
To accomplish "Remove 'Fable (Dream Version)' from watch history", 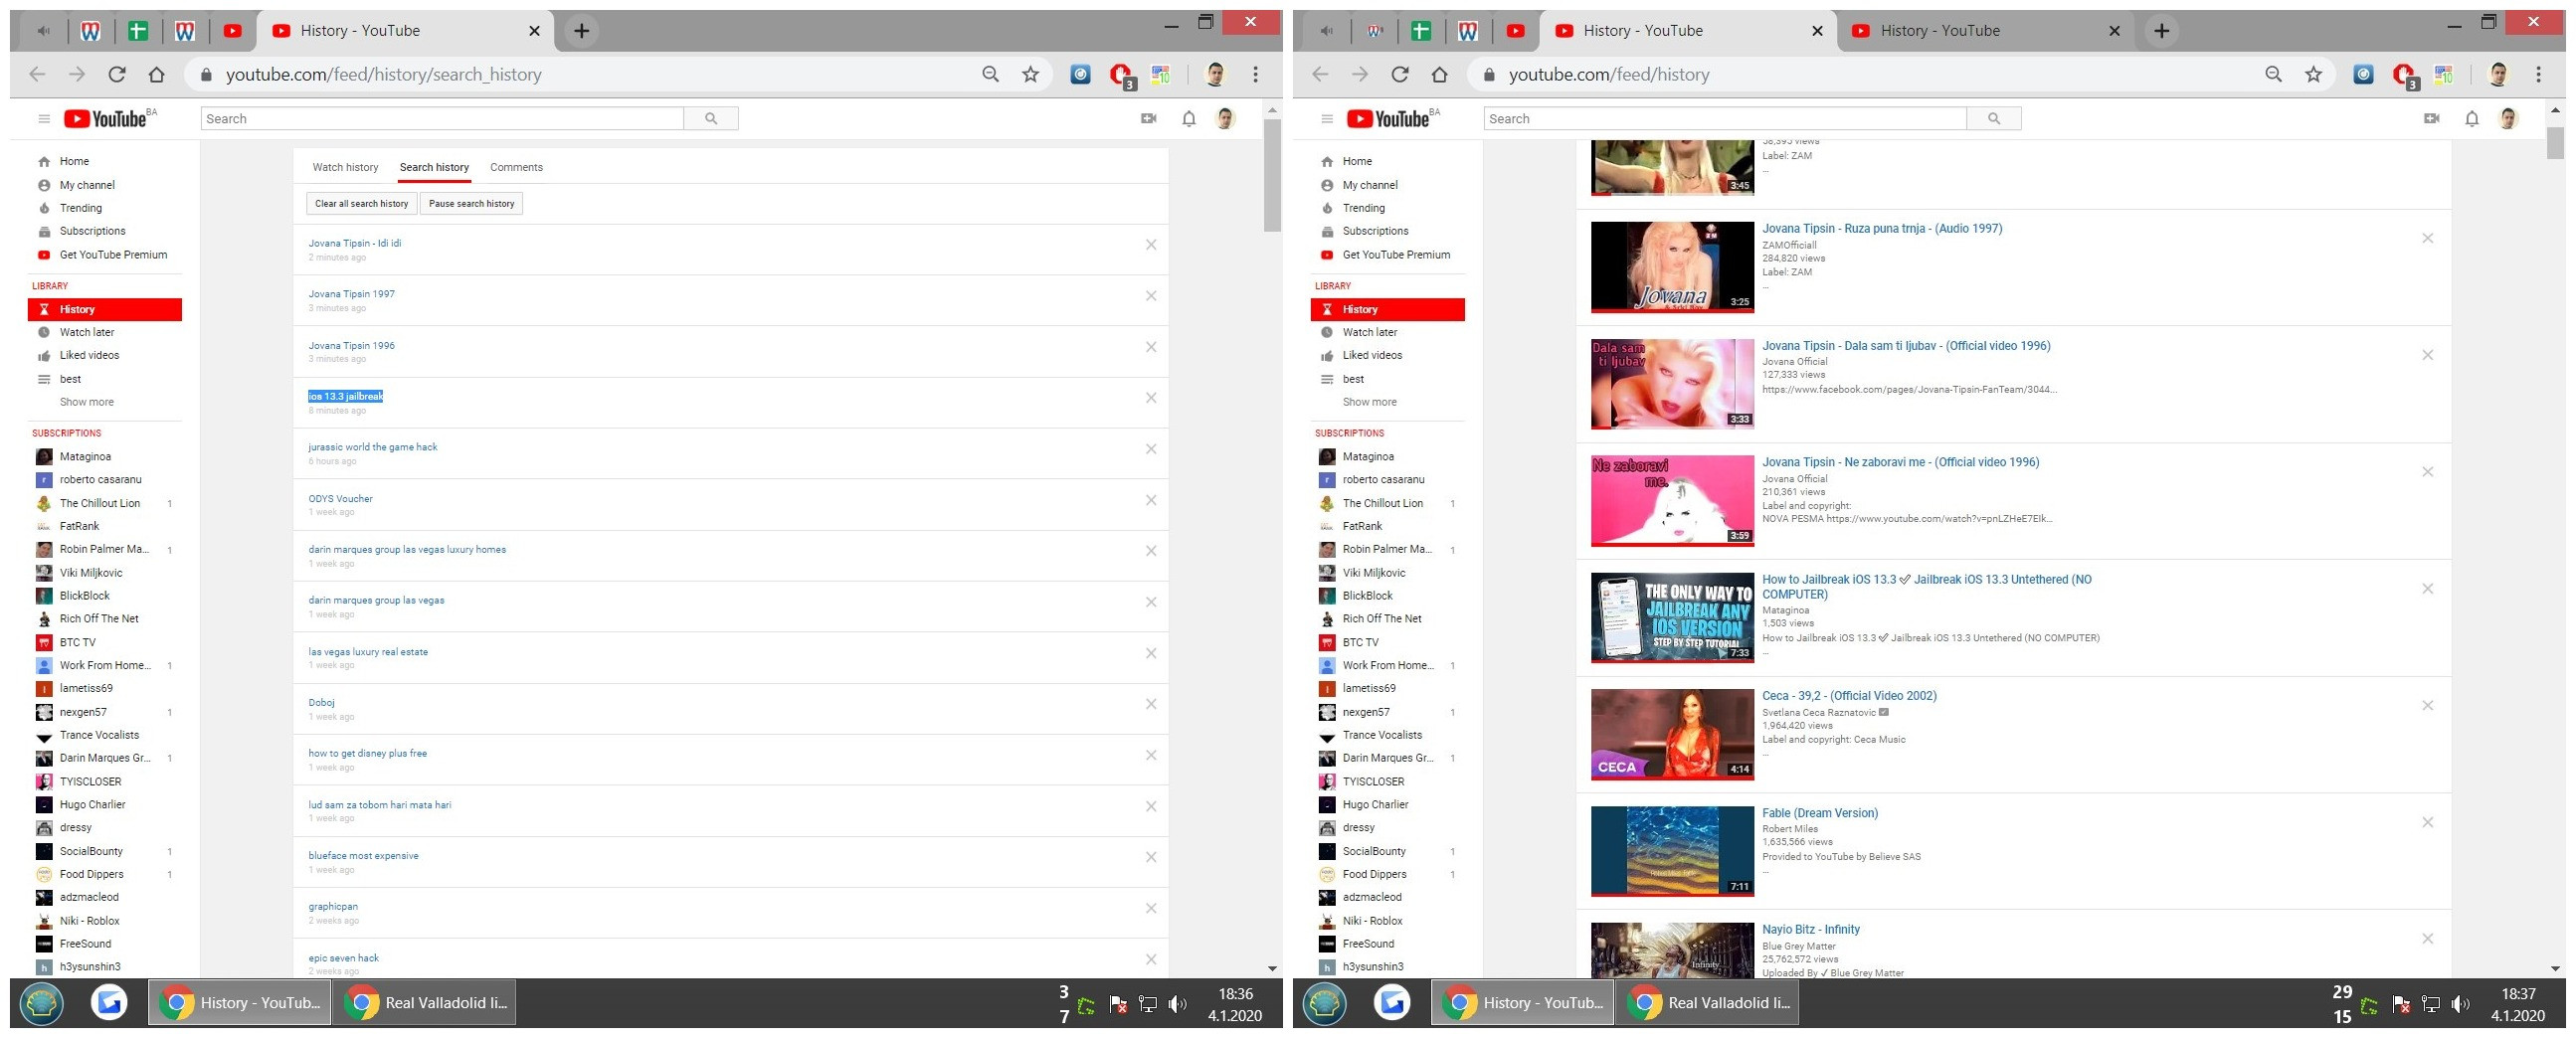I will (2427, 822).
